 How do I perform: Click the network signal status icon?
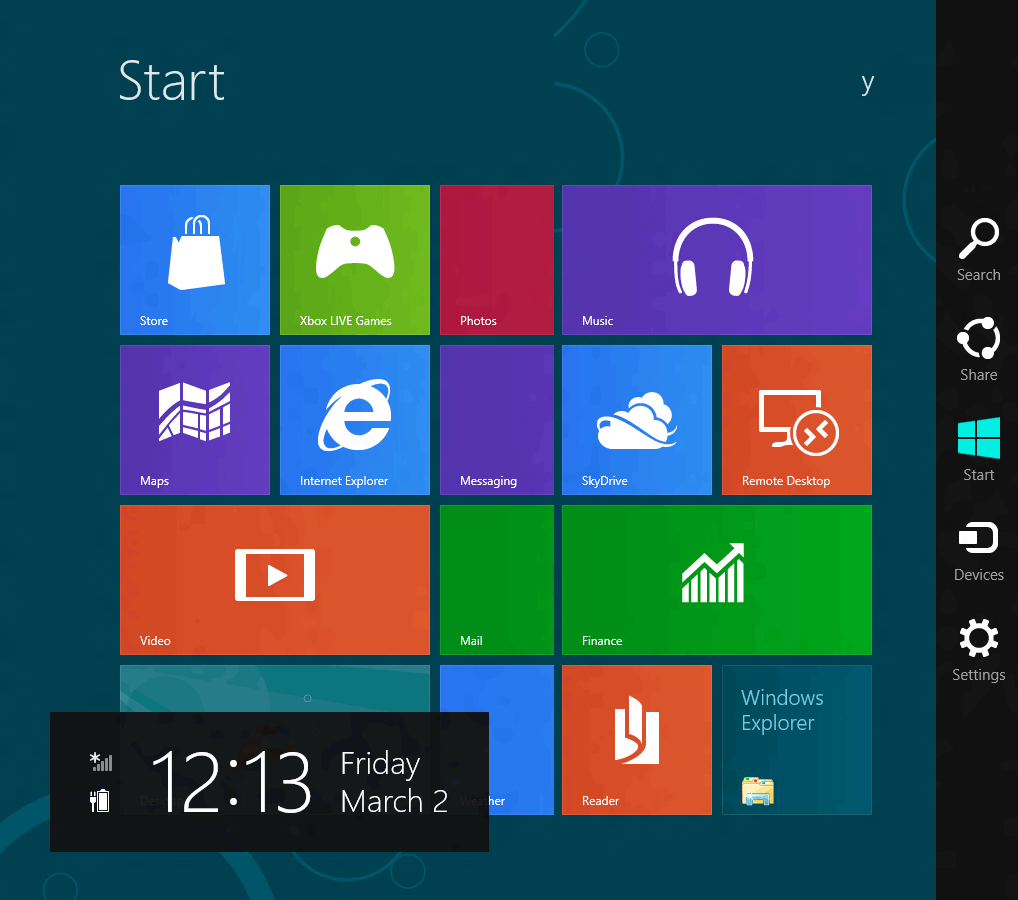click(101, 762)
